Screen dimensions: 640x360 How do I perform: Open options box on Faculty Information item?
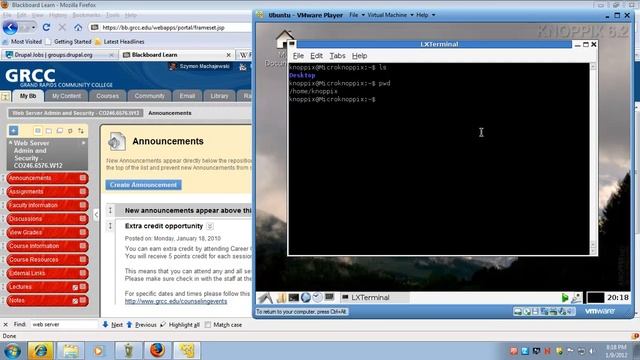click(83, 205)
